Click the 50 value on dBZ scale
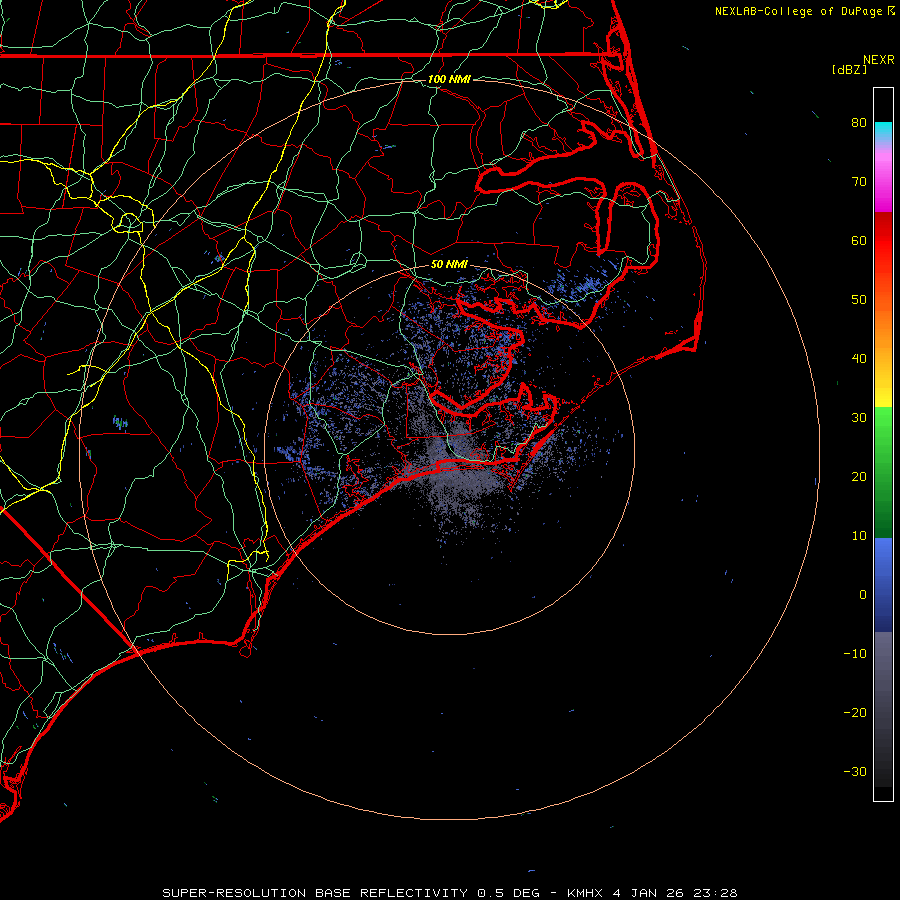 [x=859, y=300]
